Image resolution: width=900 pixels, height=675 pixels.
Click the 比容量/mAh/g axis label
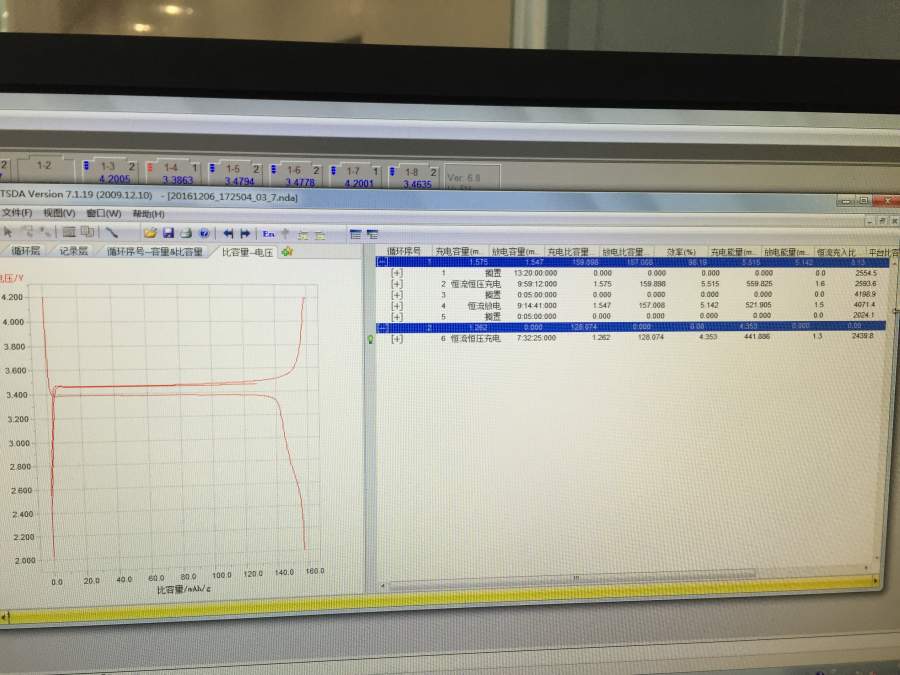[184, 589]
